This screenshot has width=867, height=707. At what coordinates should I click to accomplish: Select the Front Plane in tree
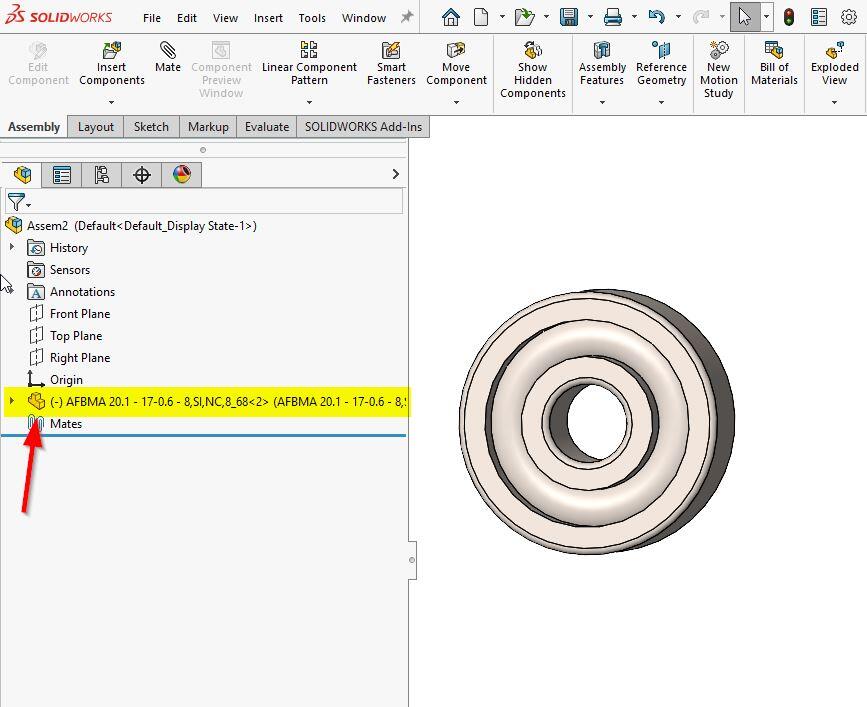pyautogui.click(x=80, y=314)
